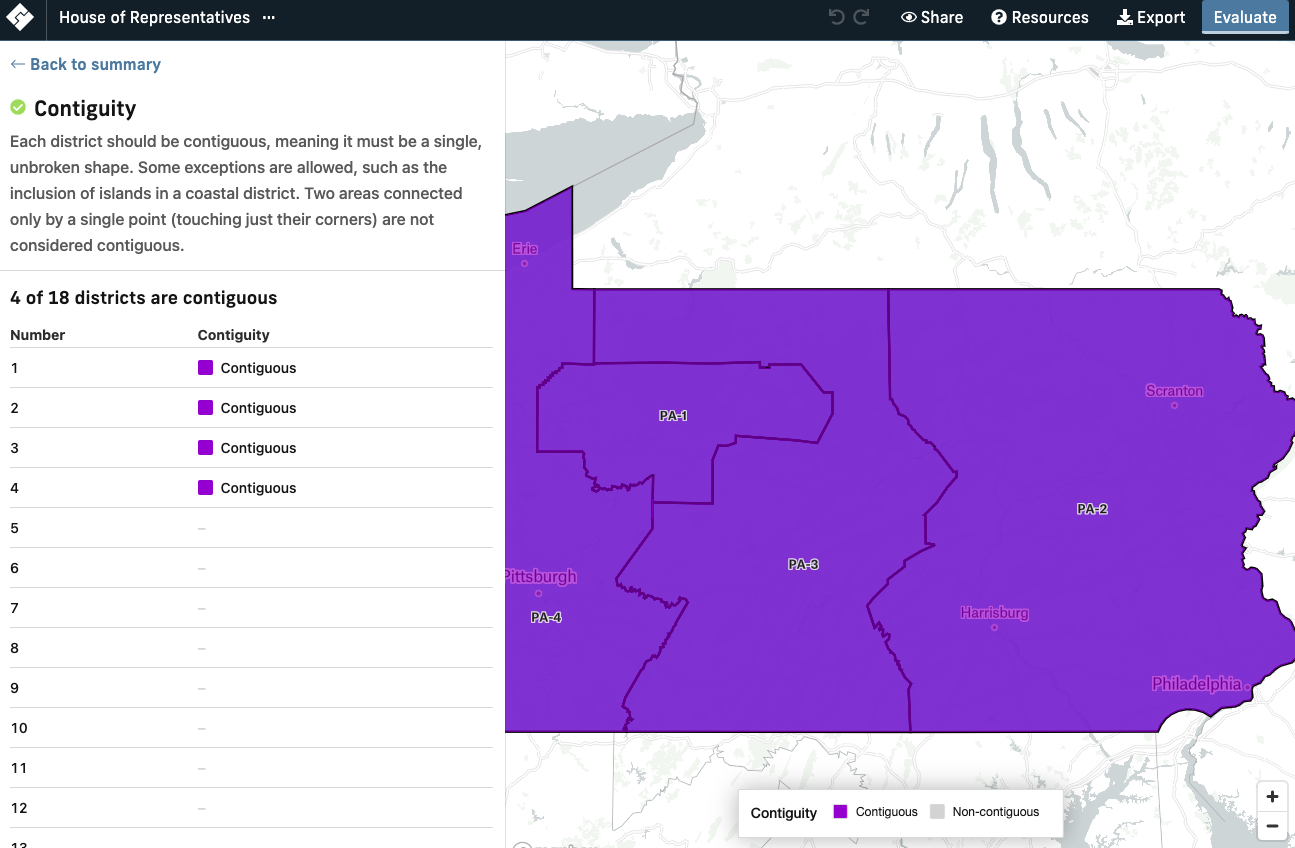
Task: Click the green checkmark beside Contiguity heading
Action: [17, 107]
